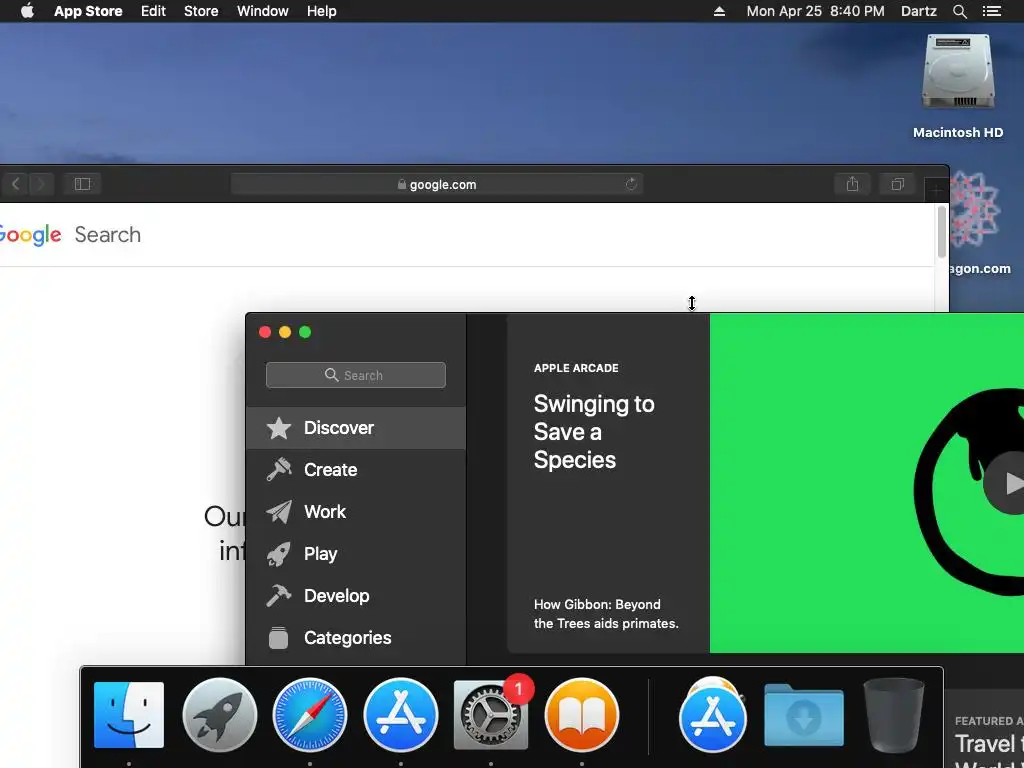Select the Create category with paintbrush icon
The width and height of the screenshot is (1024, 768).
356,470
